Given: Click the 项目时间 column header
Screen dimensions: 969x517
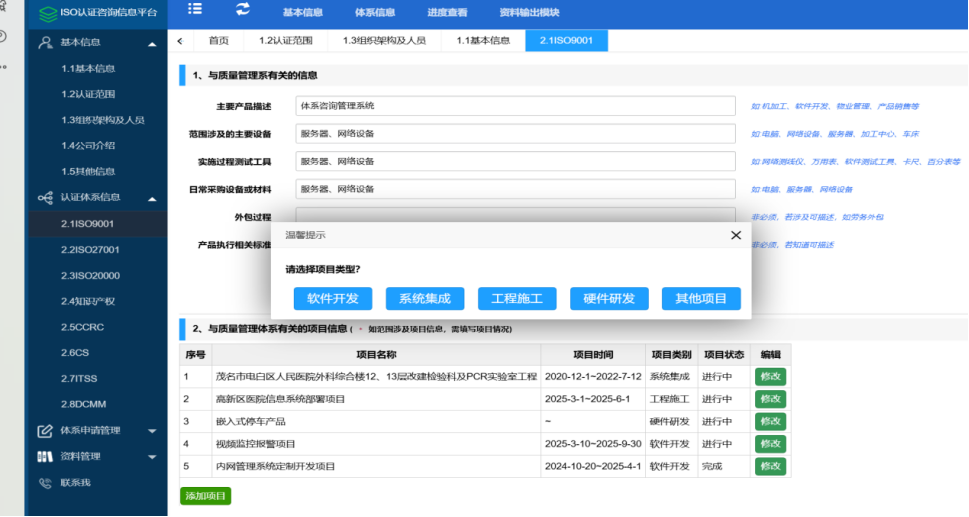Looking at the screenshot, I should 593,355.
